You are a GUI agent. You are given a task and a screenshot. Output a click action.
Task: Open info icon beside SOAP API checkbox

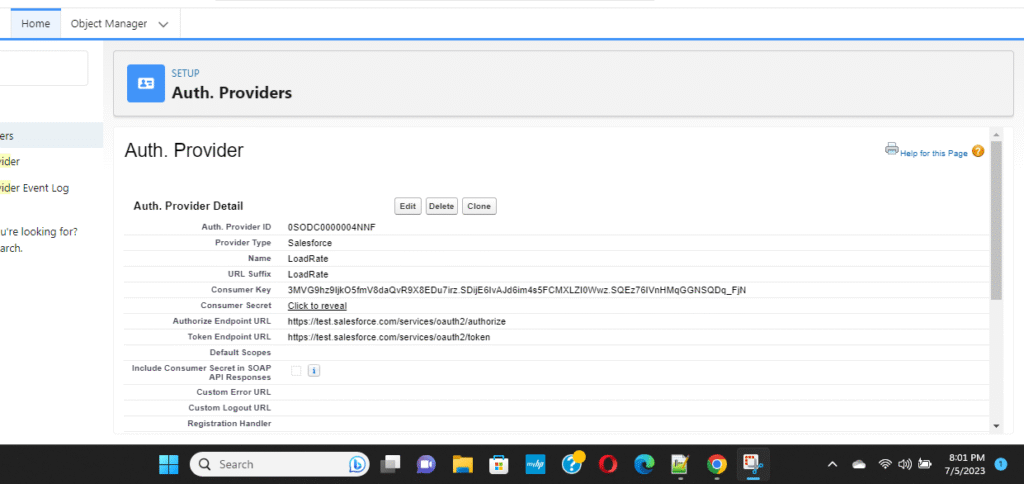pyautogui.click(x=313, y=371)
